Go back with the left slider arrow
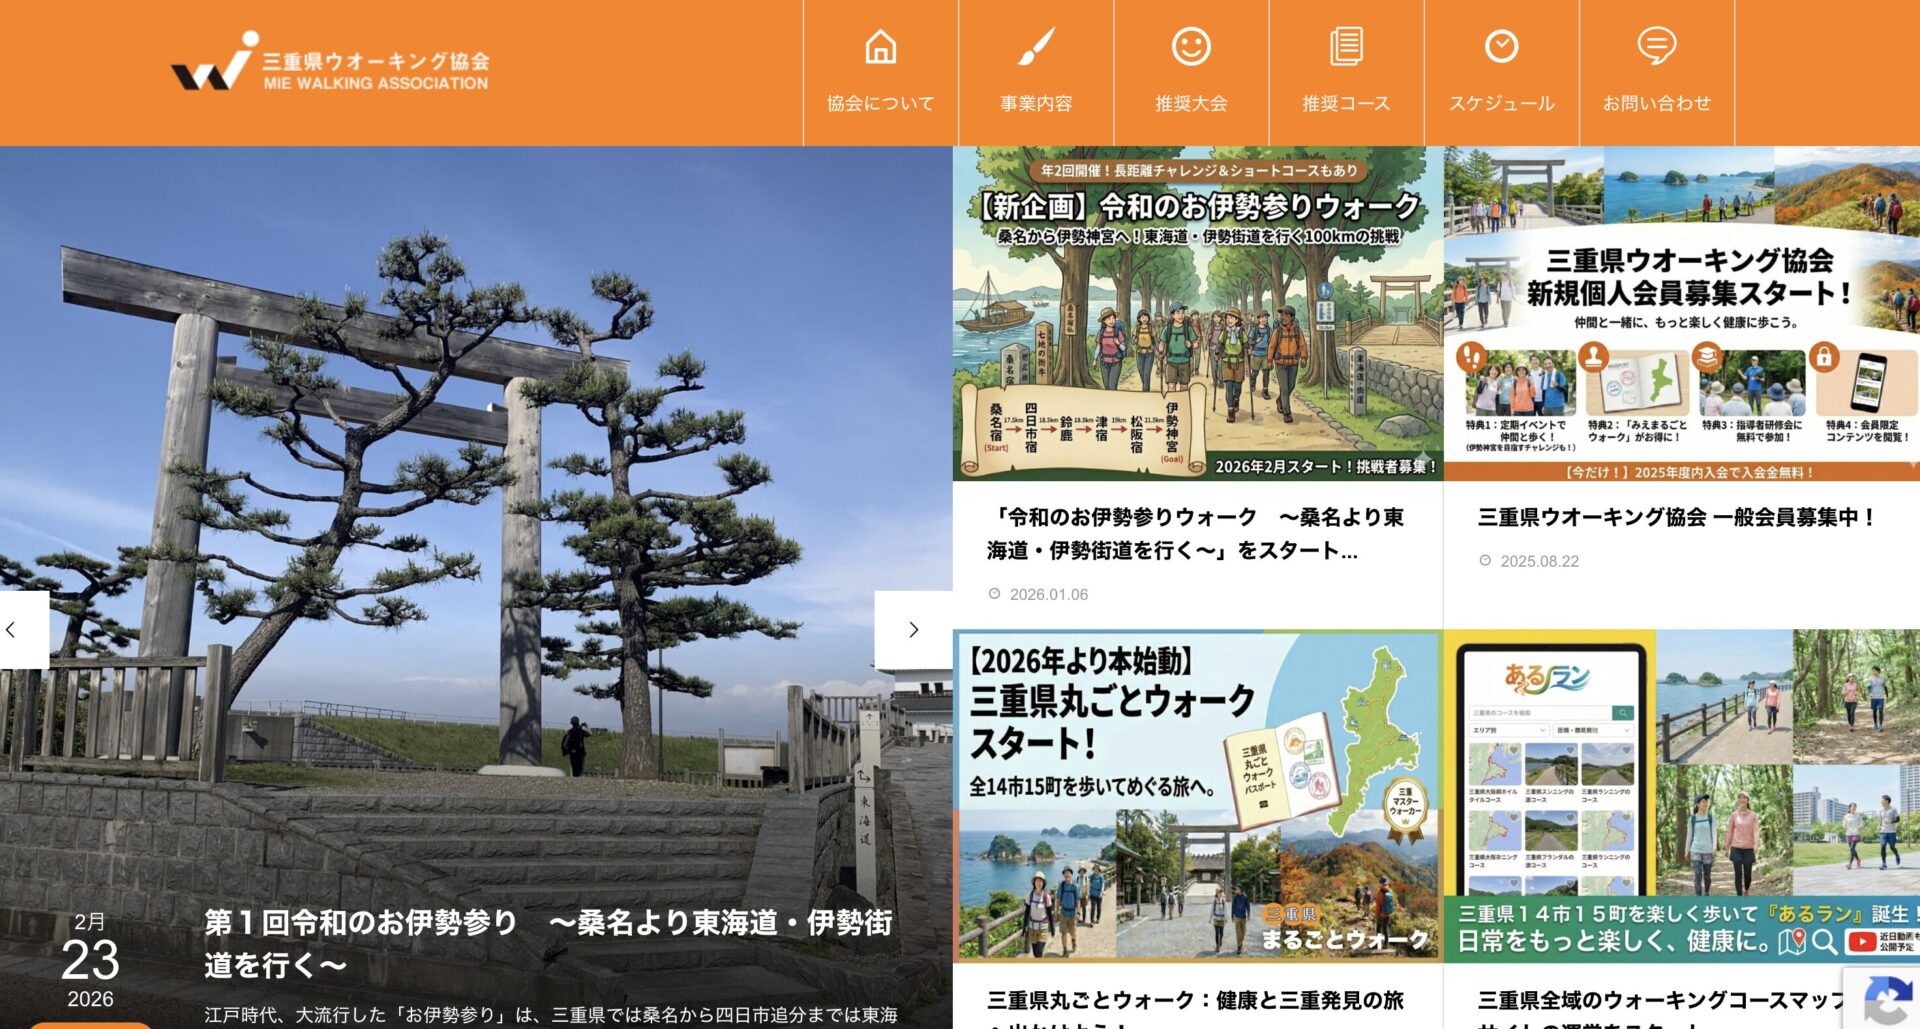The width and height of the screenshot is (1920, 1029). (x=14, y=630)
